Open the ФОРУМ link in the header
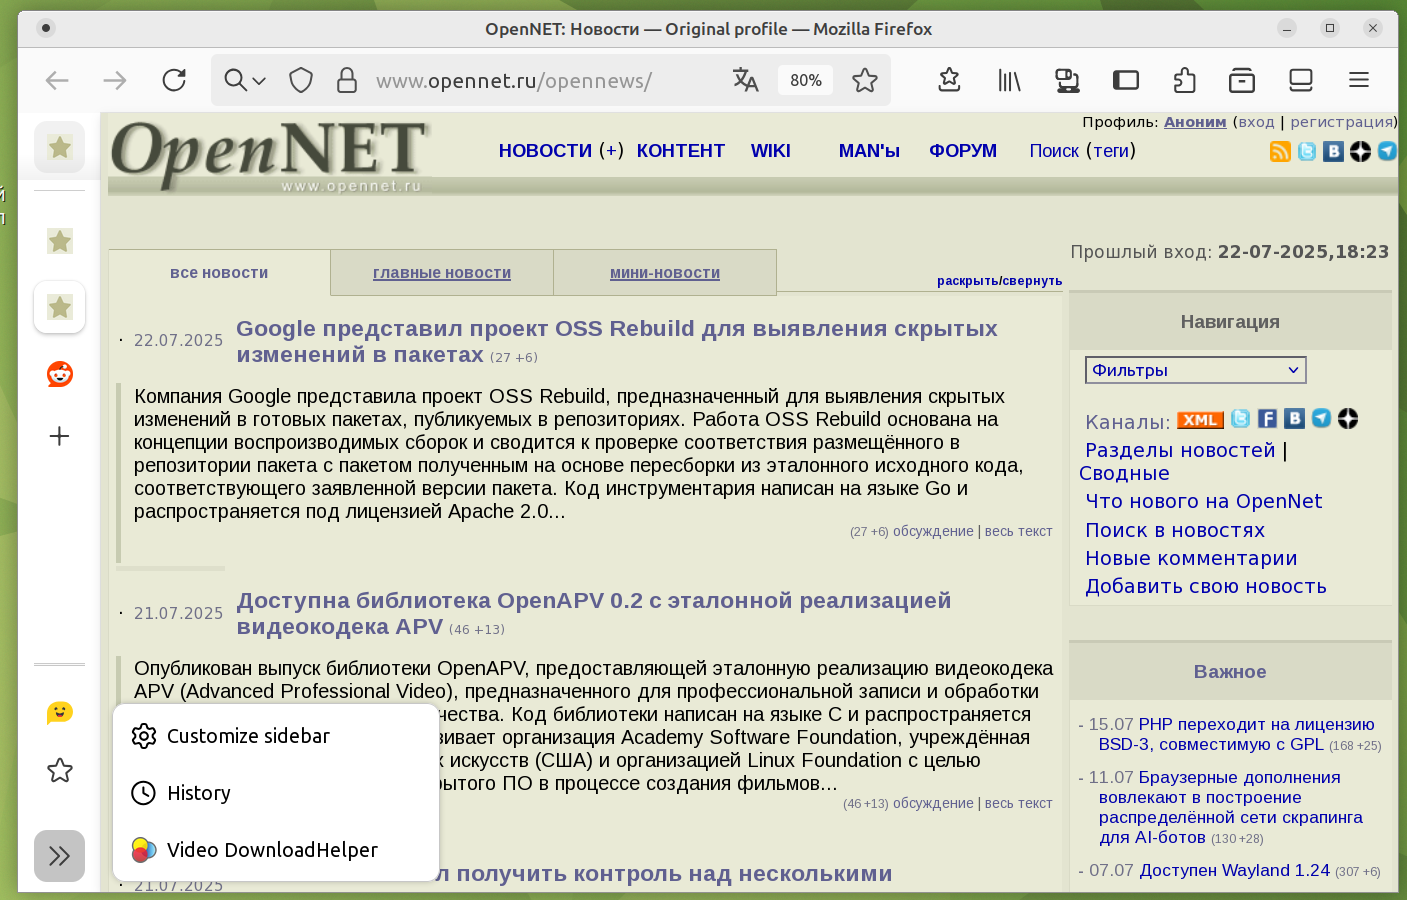Viewport: 1407px width, 900px height. (962, 151)
